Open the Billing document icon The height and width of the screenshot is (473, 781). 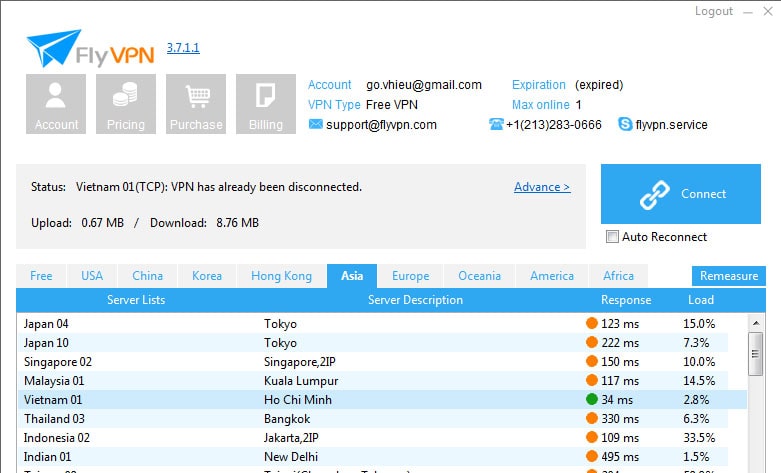tap(265, 104)
